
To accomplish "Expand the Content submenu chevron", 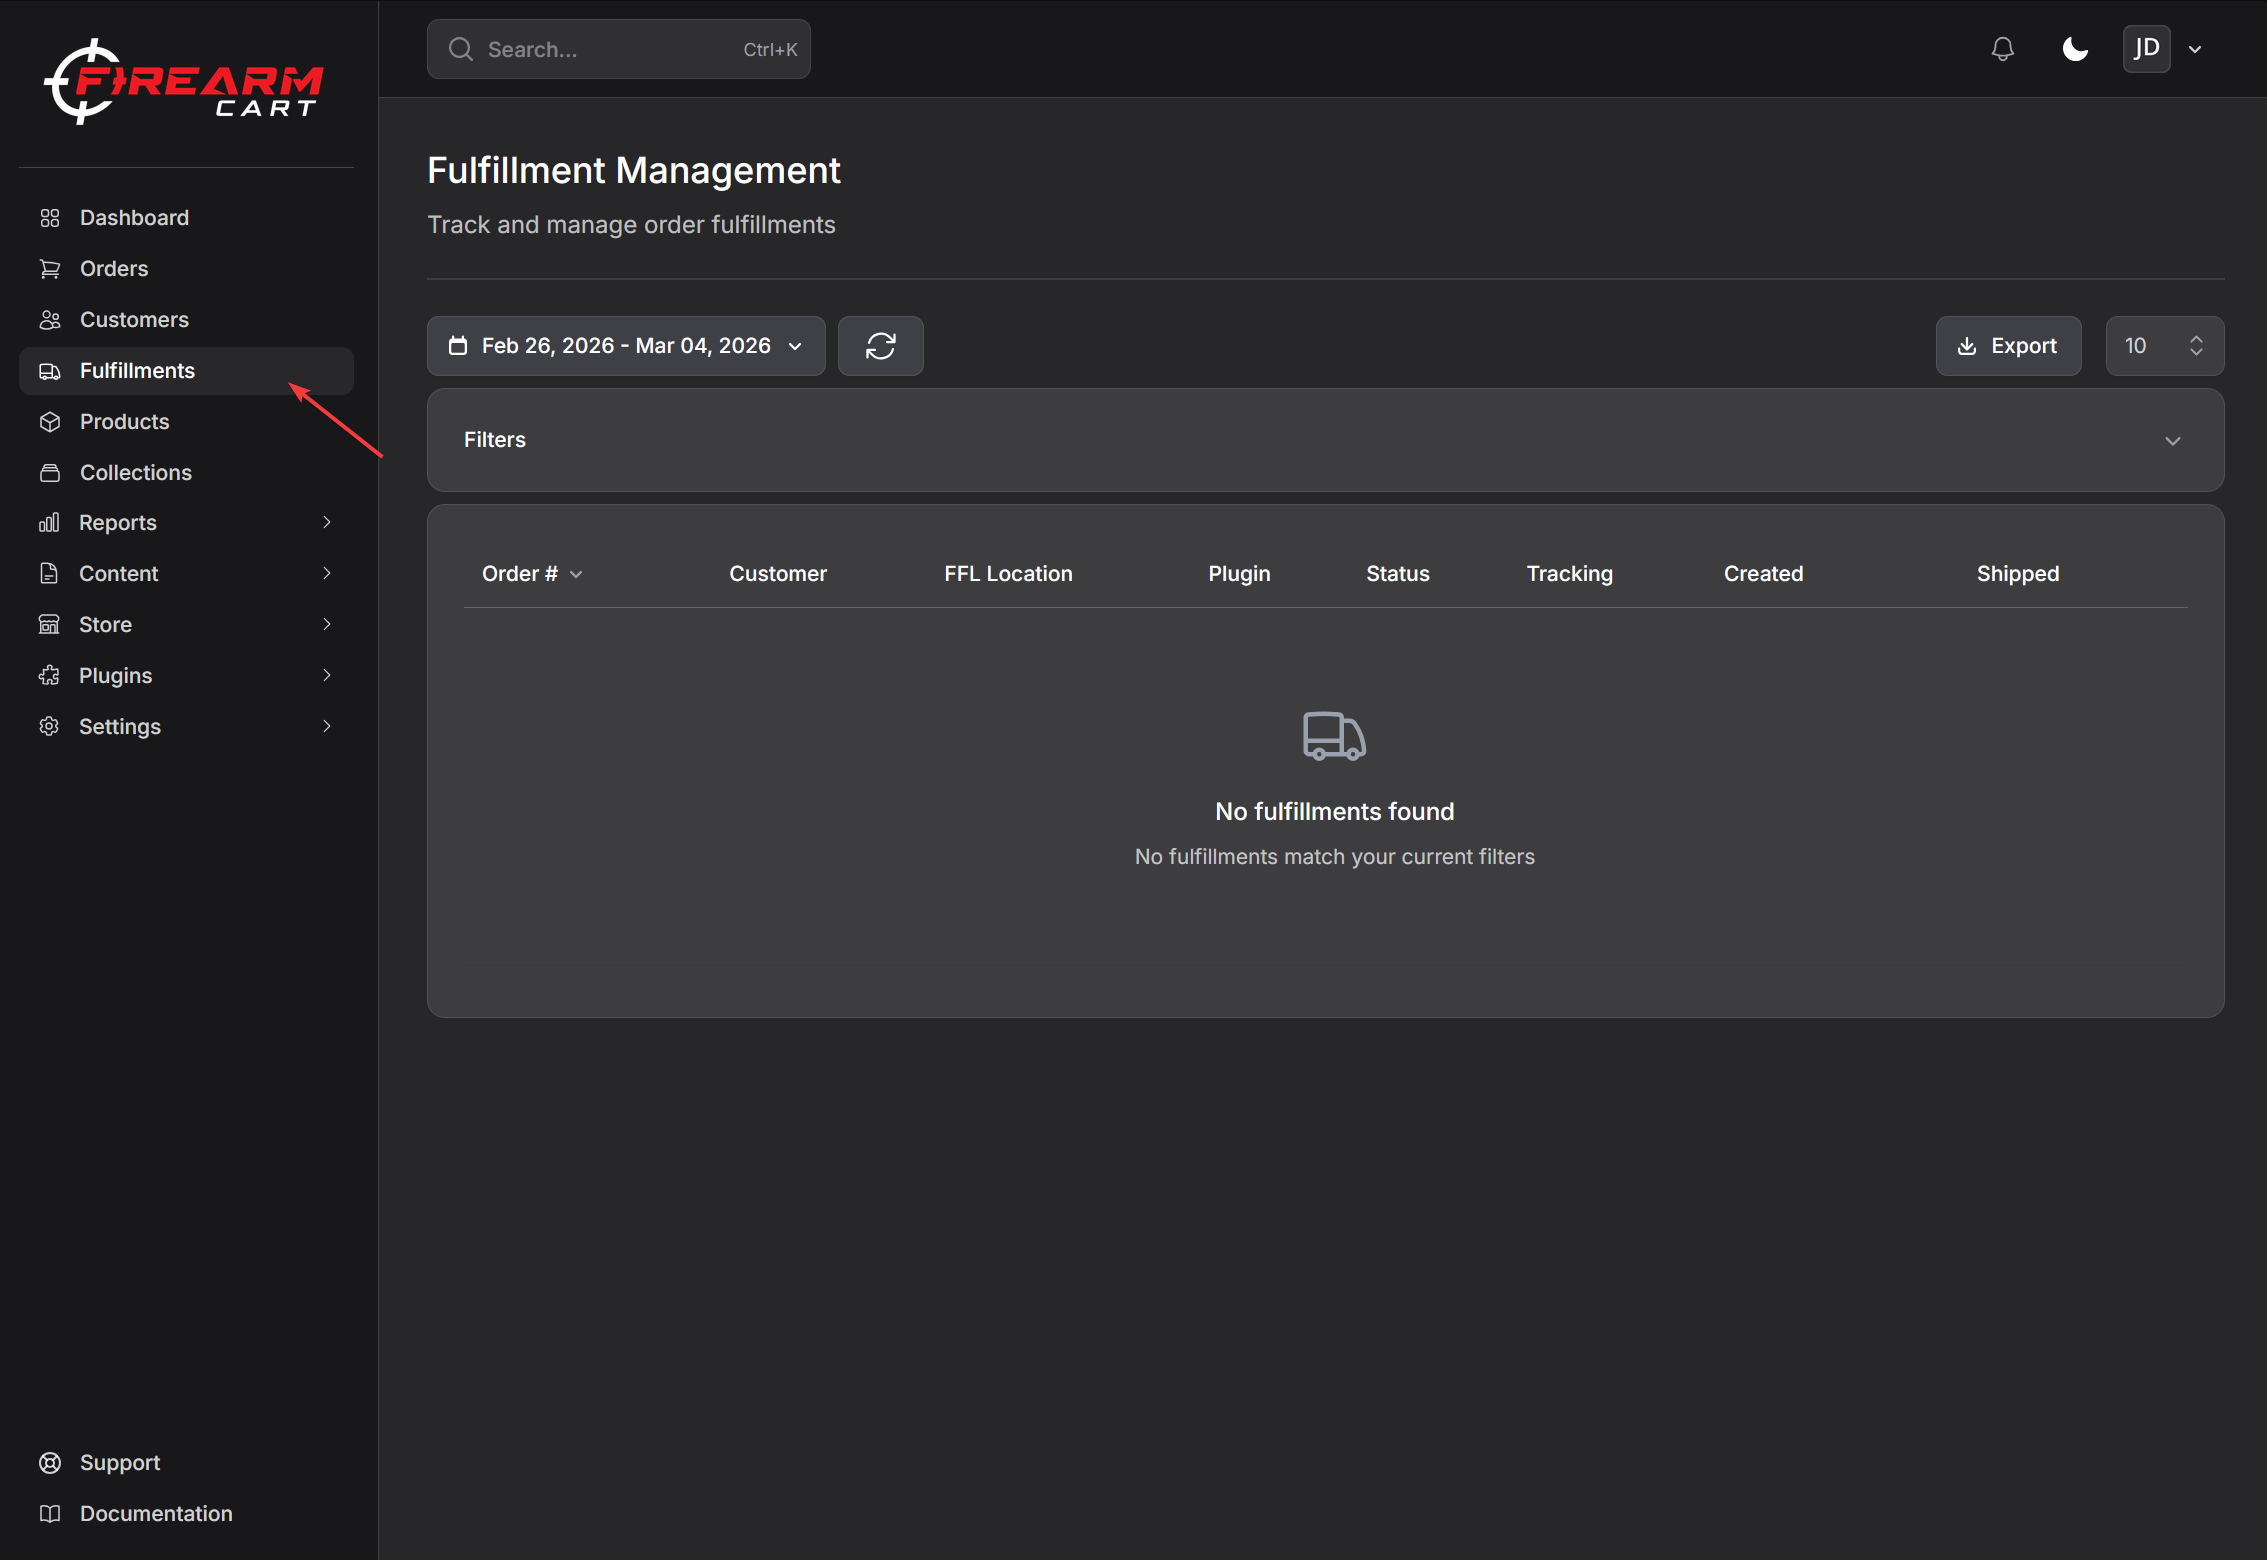I will point(327,573).
